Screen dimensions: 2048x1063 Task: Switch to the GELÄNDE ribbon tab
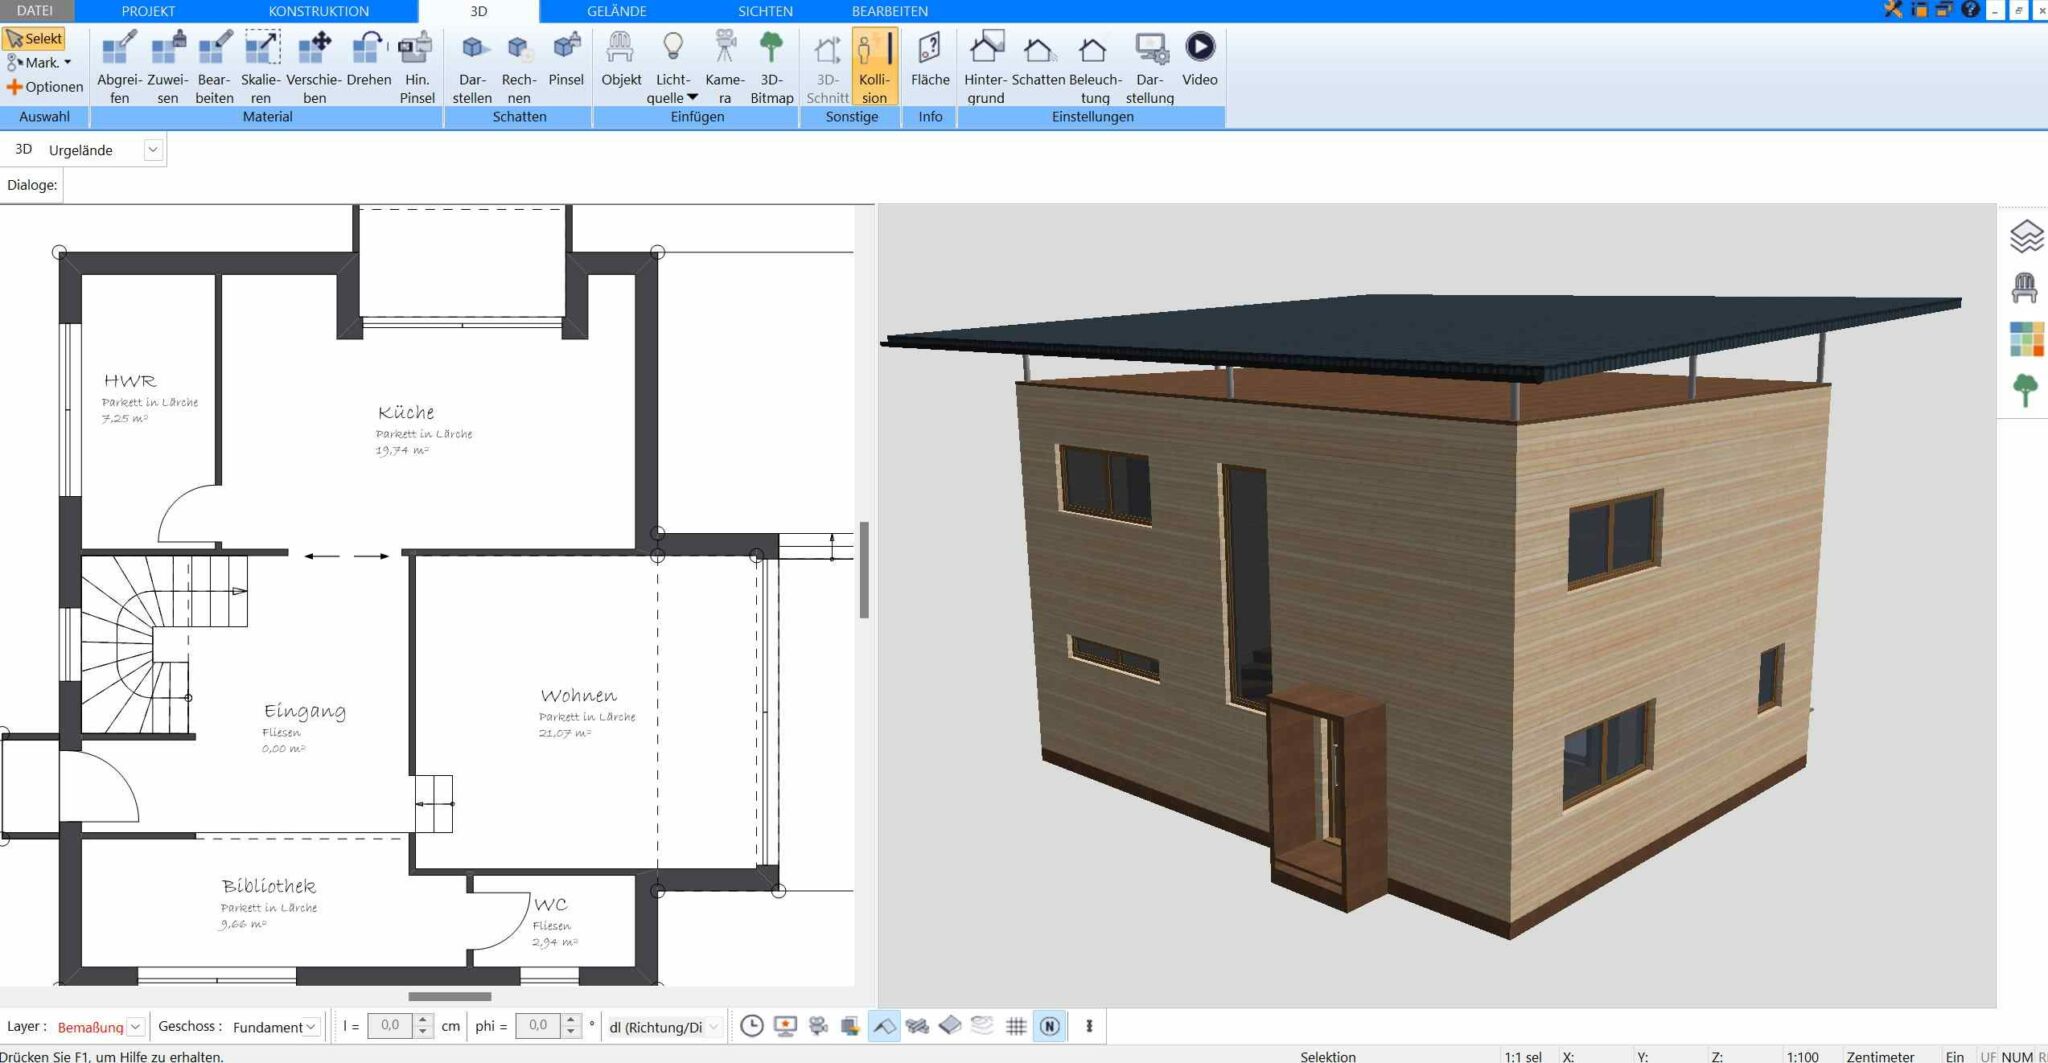(614, 11)
